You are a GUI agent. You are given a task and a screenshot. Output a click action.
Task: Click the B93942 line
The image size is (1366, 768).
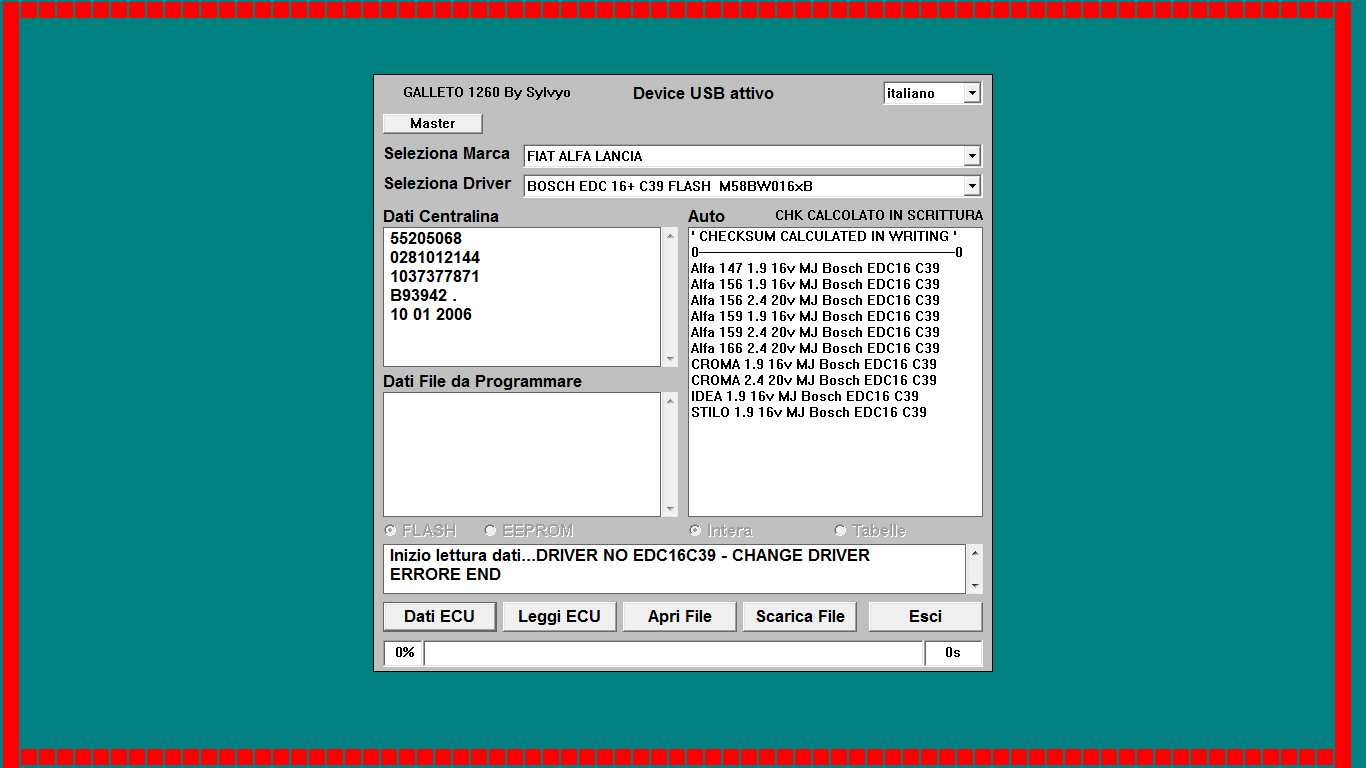(423, 296)
